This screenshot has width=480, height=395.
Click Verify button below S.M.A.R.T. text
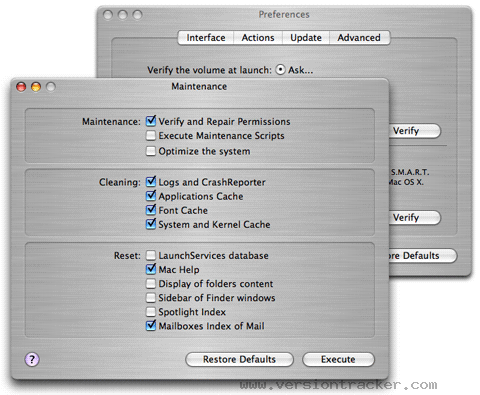(415, 218)
